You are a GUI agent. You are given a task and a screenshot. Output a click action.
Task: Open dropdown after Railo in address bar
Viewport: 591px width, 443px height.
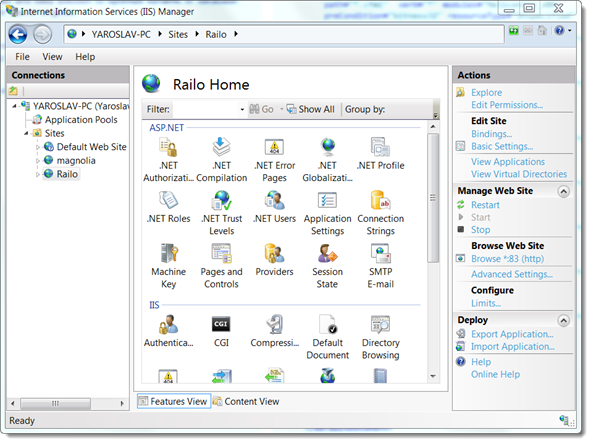[236, 34]
